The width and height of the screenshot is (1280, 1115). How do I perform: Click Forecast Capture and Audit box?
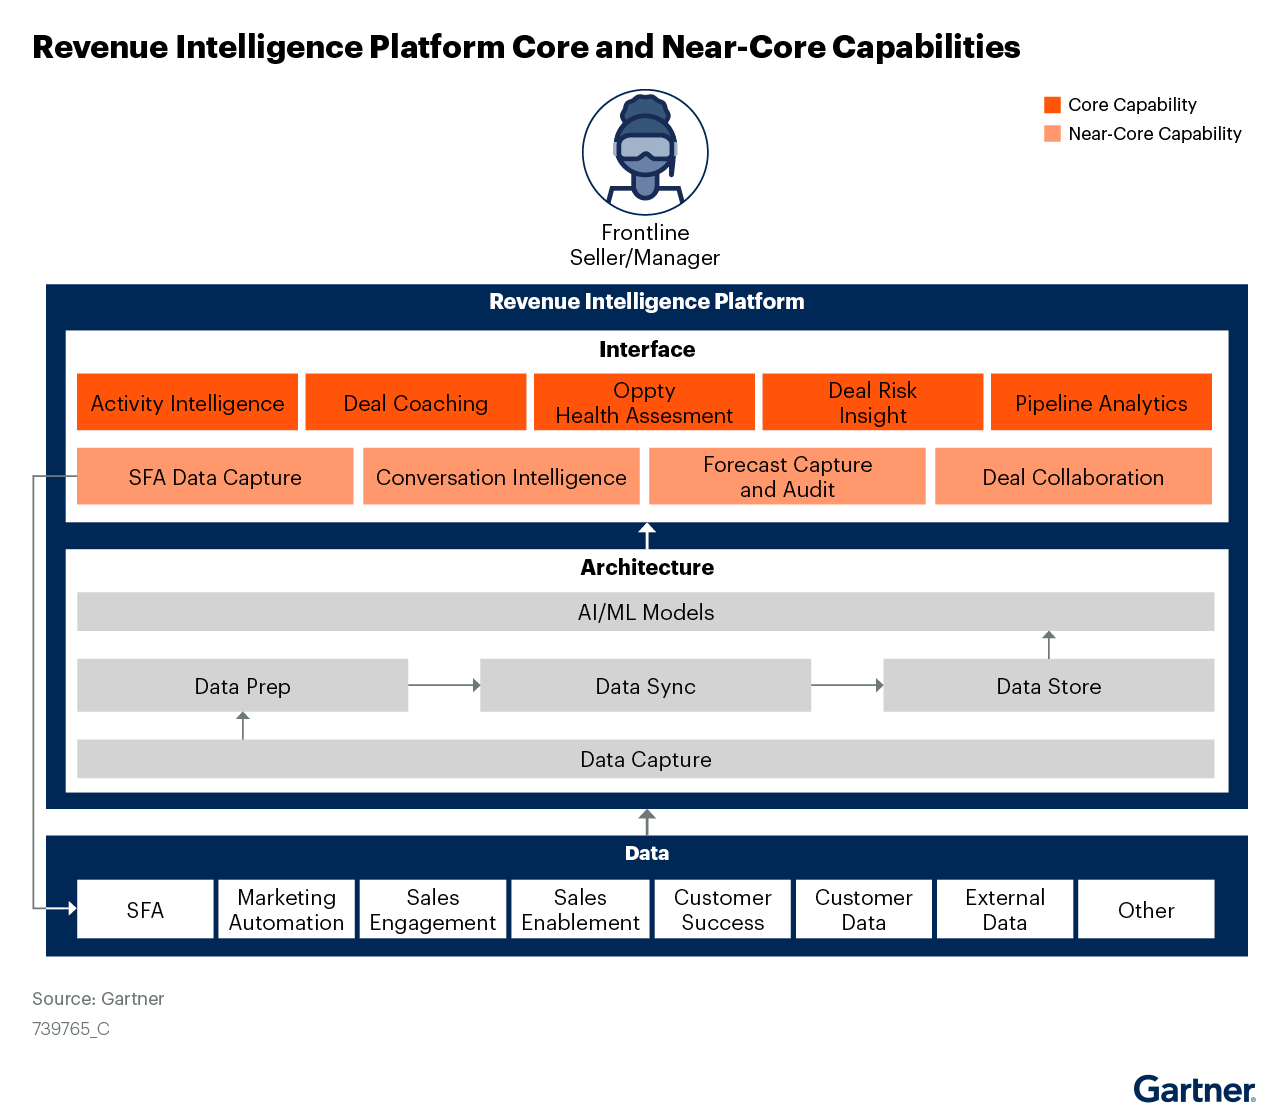[787, 476]
